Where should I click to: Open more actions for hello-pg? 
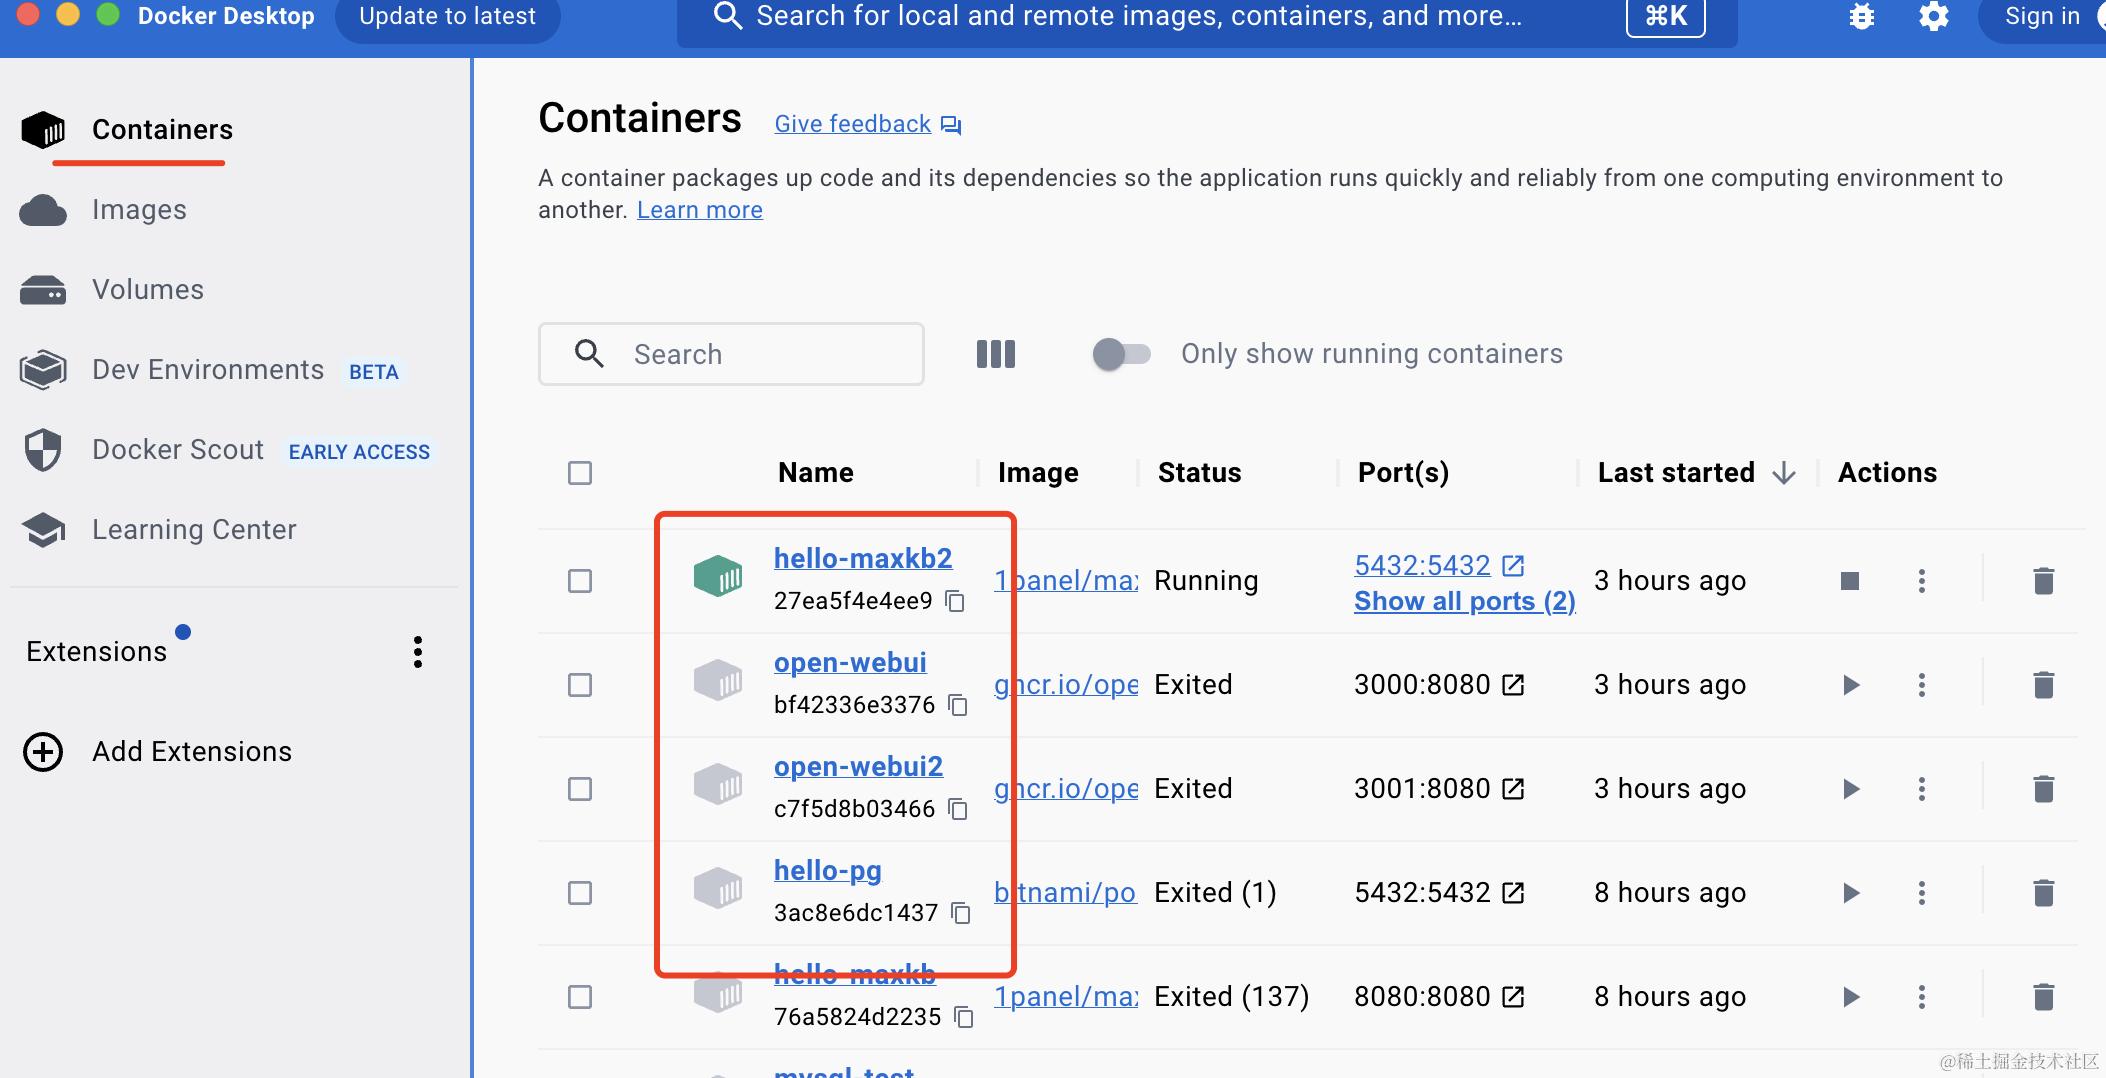pos(1921,893)
